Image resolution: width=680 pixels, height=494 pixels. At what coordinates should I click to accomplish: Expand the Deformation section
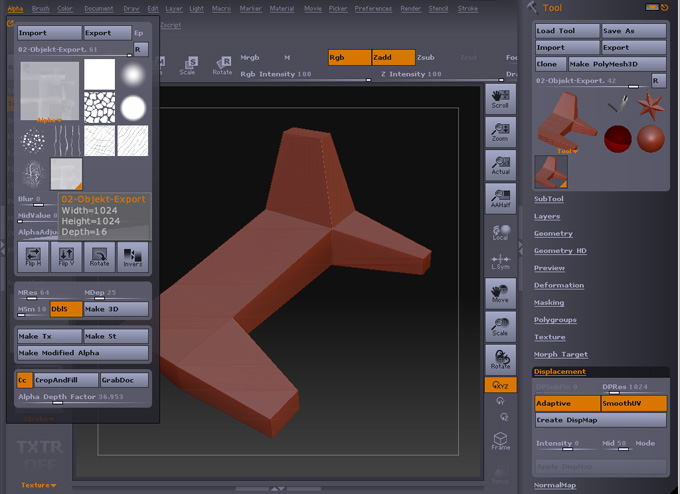tap(558, 285)
